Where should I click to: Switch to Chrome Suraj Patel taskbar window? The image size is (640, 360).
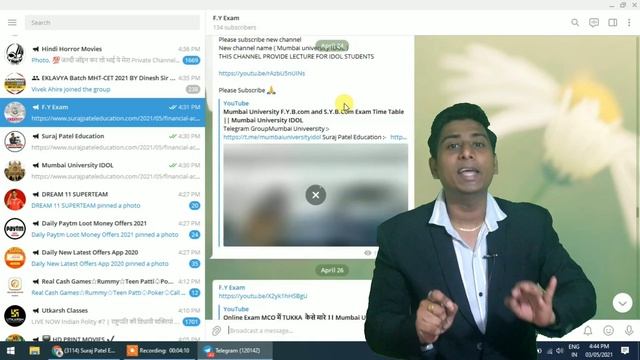84,351
